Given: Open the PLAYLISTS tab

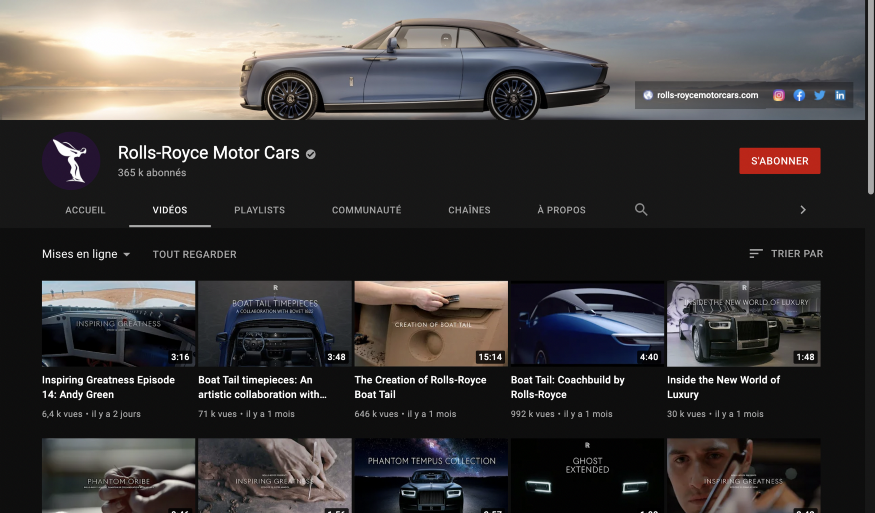Looking at the screenshot, I should pyautogui.click(x=259, y=210).
